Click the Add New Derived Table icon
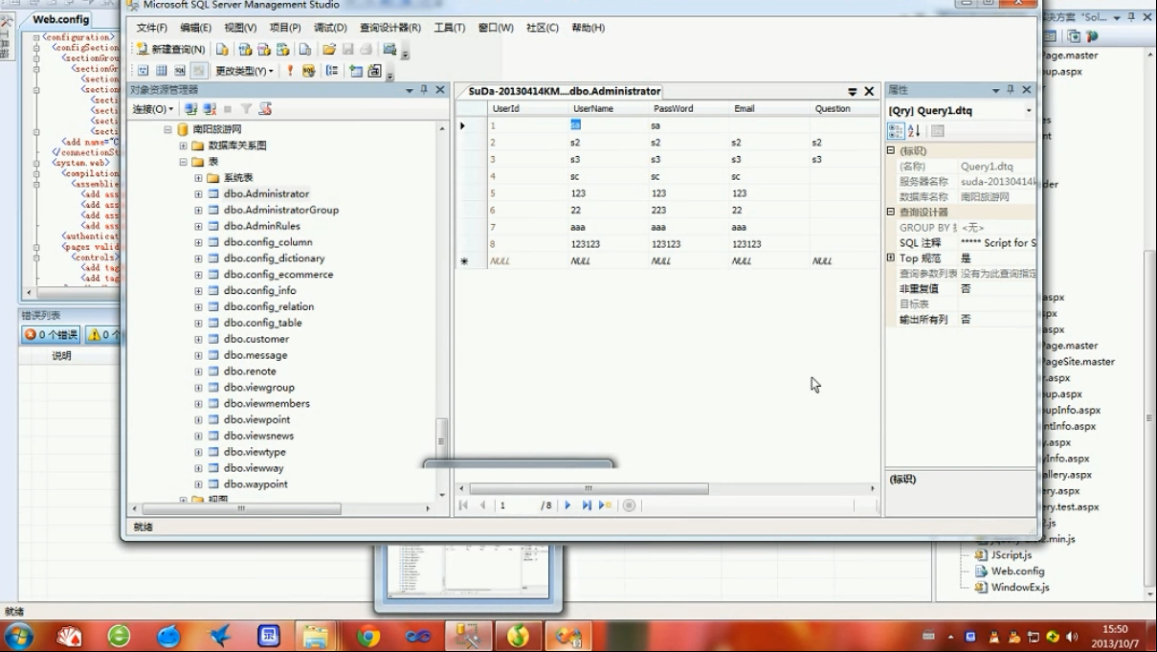Viewport: 1157px width, 652px height. [x=375, y=71]
